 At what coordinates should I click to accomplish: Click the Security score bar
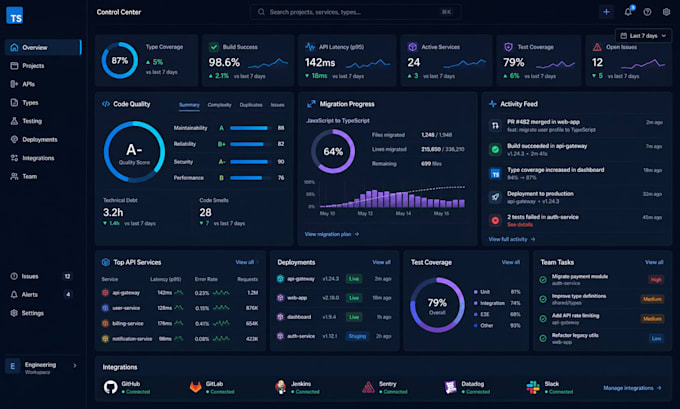(250, 162)
